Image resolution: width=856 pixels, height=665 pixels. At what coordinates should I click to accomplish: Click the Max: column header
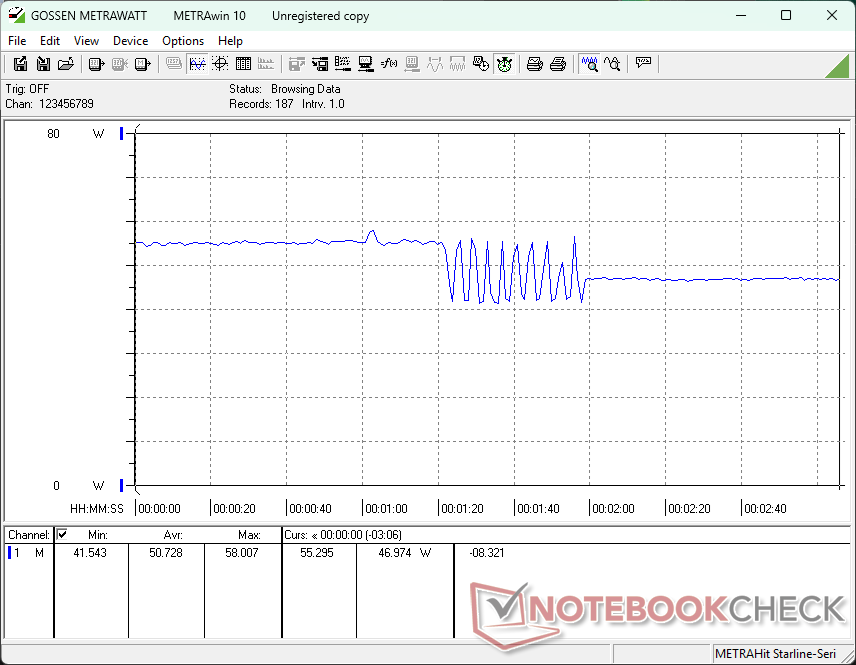pyautogui.click(x=249, y=535)
